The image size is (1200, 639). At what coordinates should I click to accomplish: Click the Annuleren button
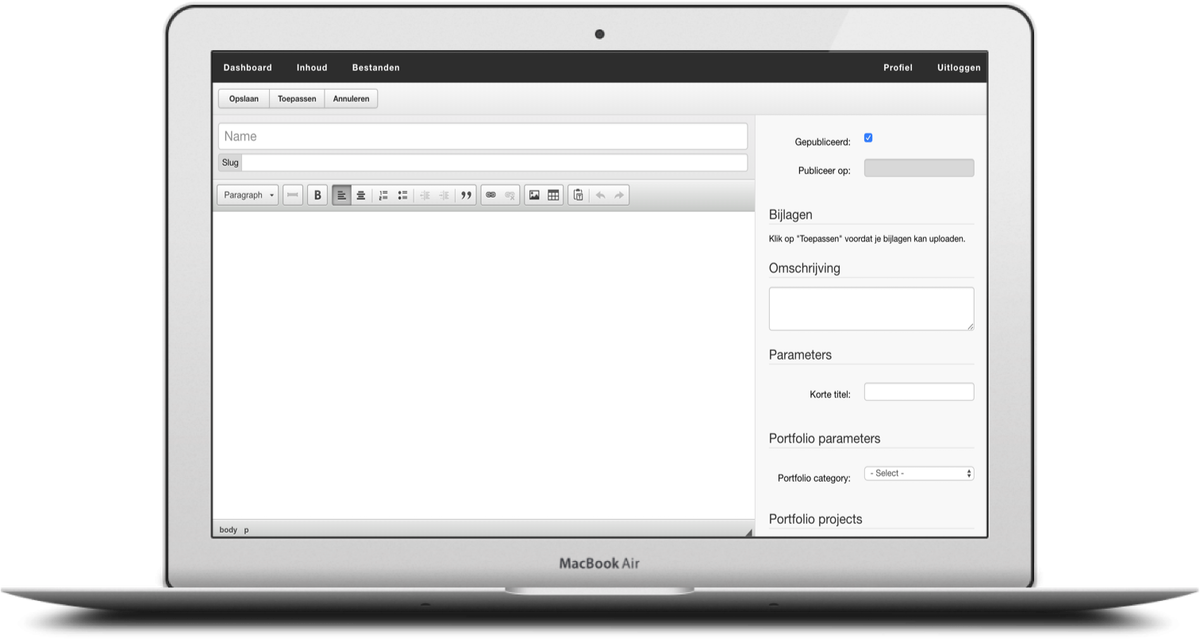coord(351,99)
